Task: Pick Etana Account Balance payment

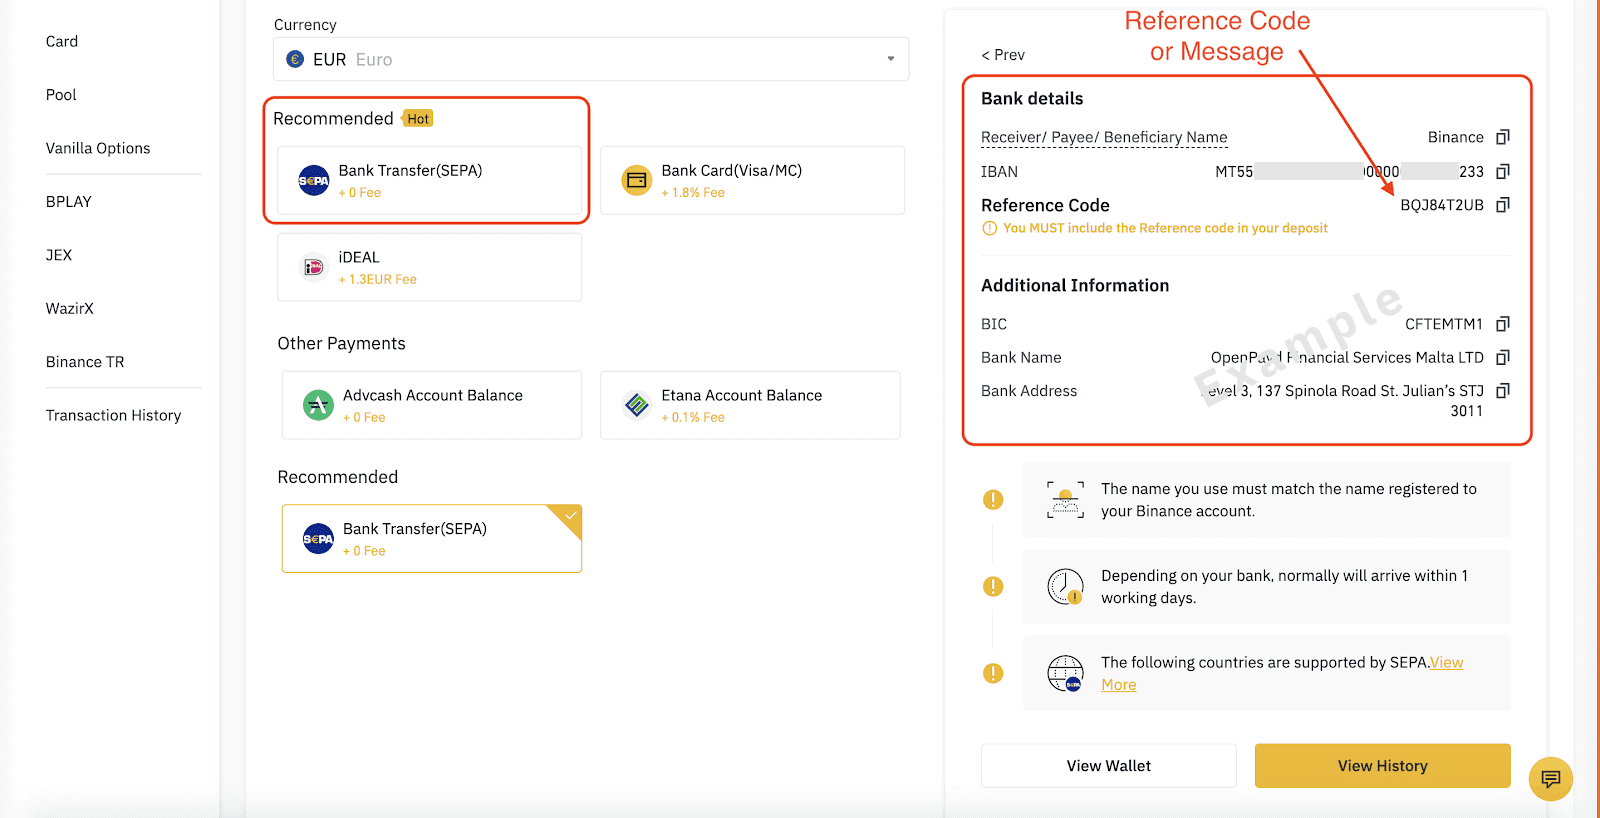Action: [x=750, y=405]
